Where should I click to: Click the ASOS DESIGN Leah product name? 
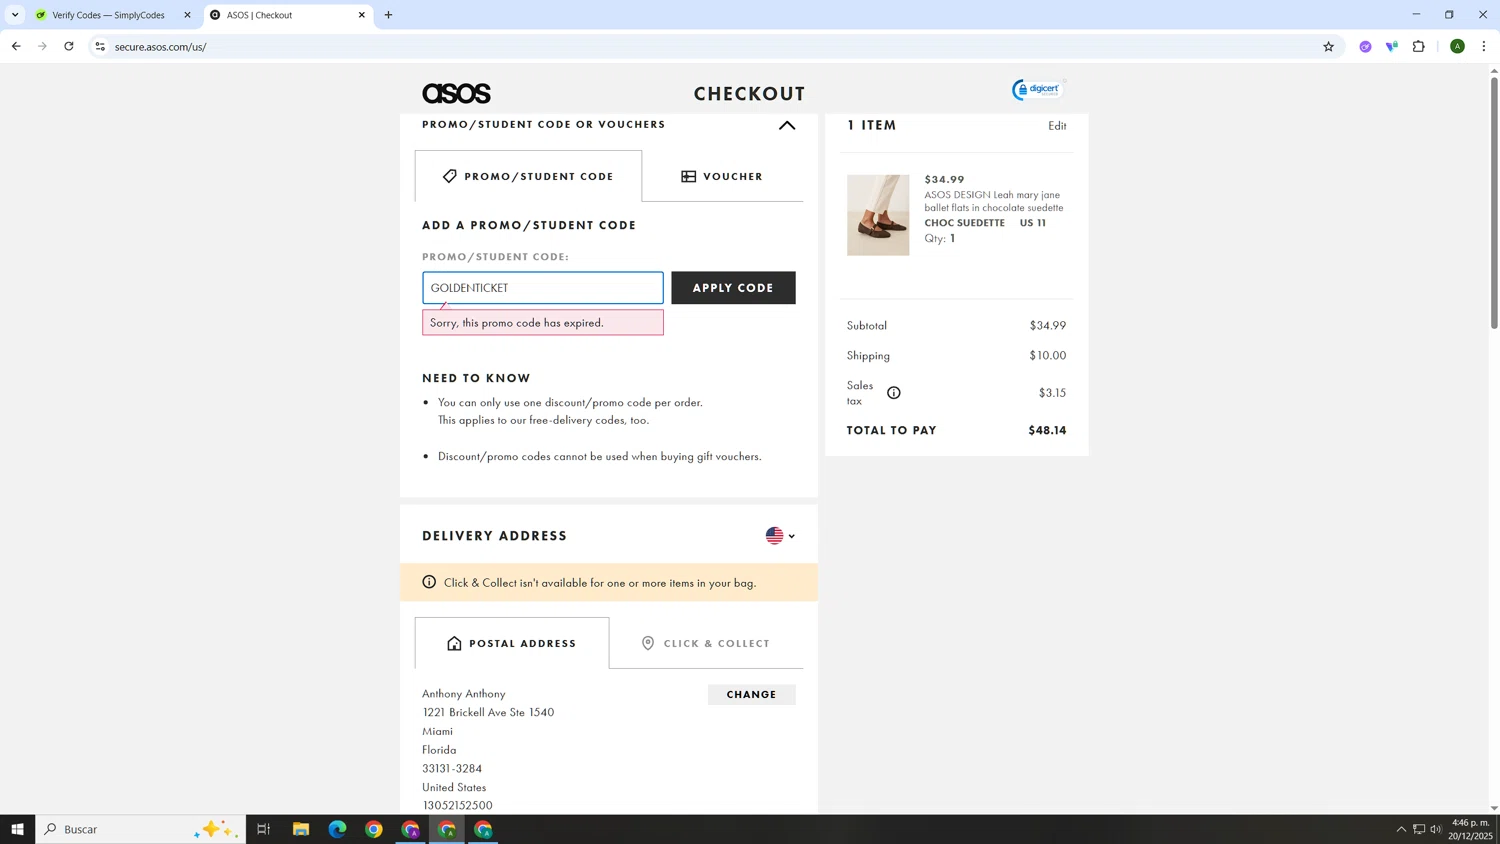pyautogui.click(x=994, y=201)
